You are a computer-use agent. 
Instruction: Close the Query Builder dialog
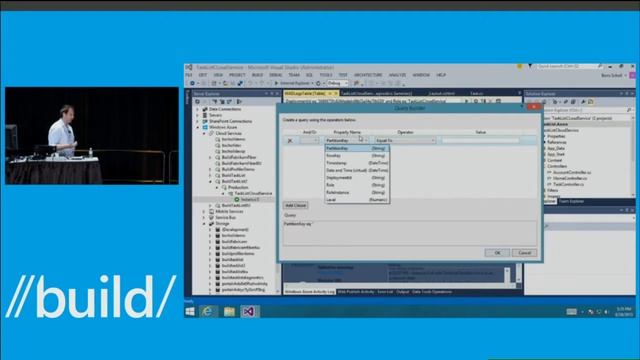533,107
